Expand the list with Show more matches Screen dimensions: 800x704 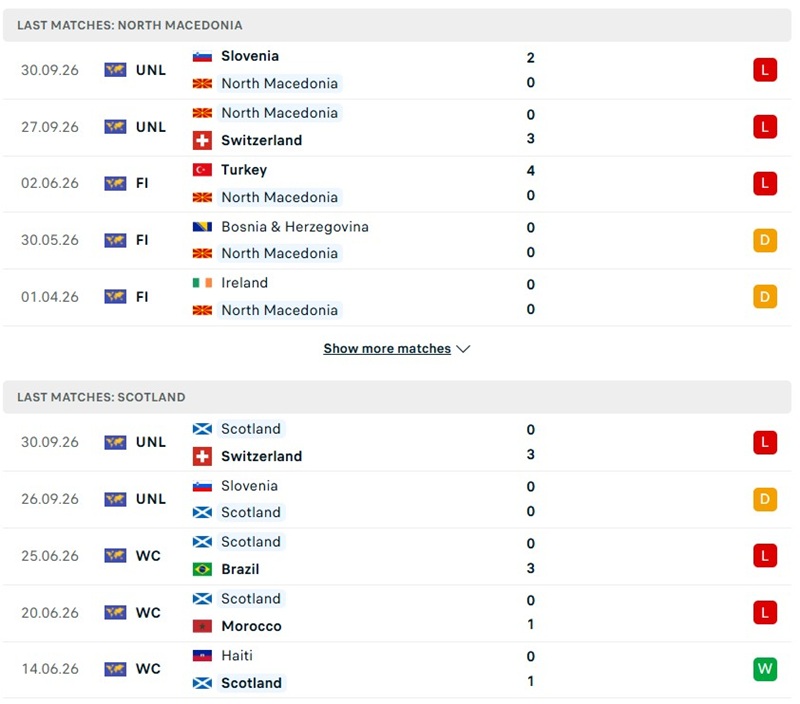click(387, 348)
